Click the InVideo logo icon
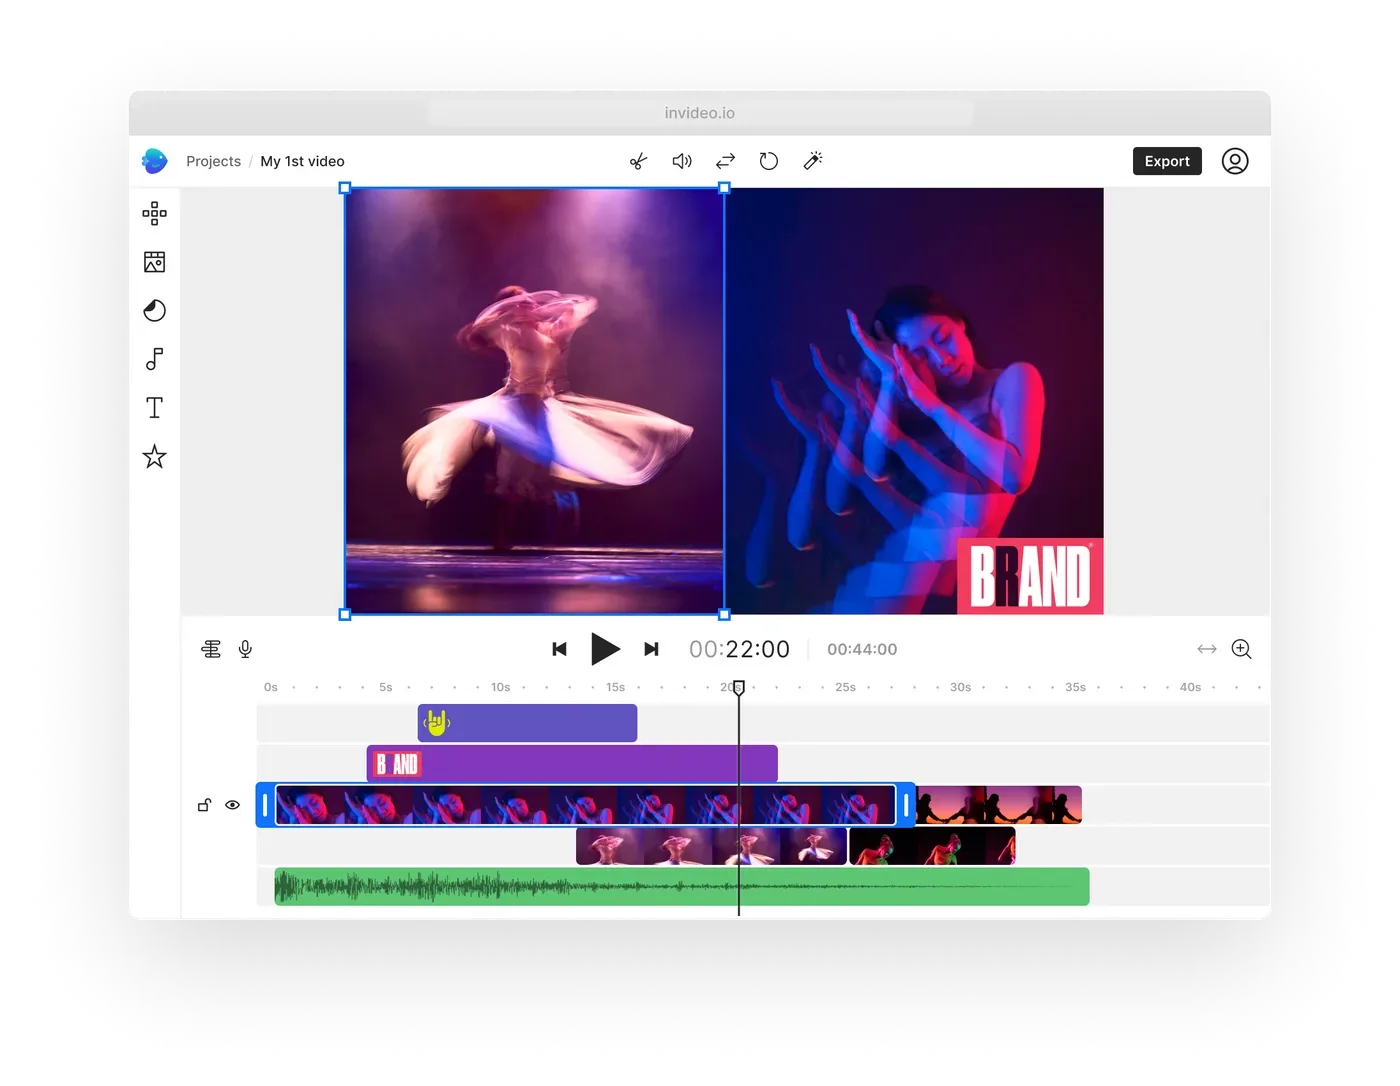This screenshot has height=1086, width=1400. click(155, 161)
